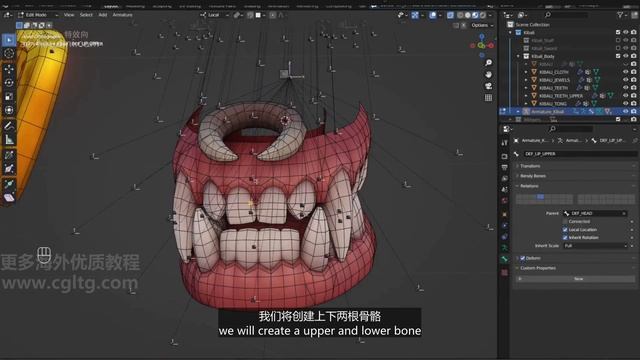This screenshot has width=640, height=360.
Task: Select the Measure tool
Action: pyautogui.click(x=9, y=140)
